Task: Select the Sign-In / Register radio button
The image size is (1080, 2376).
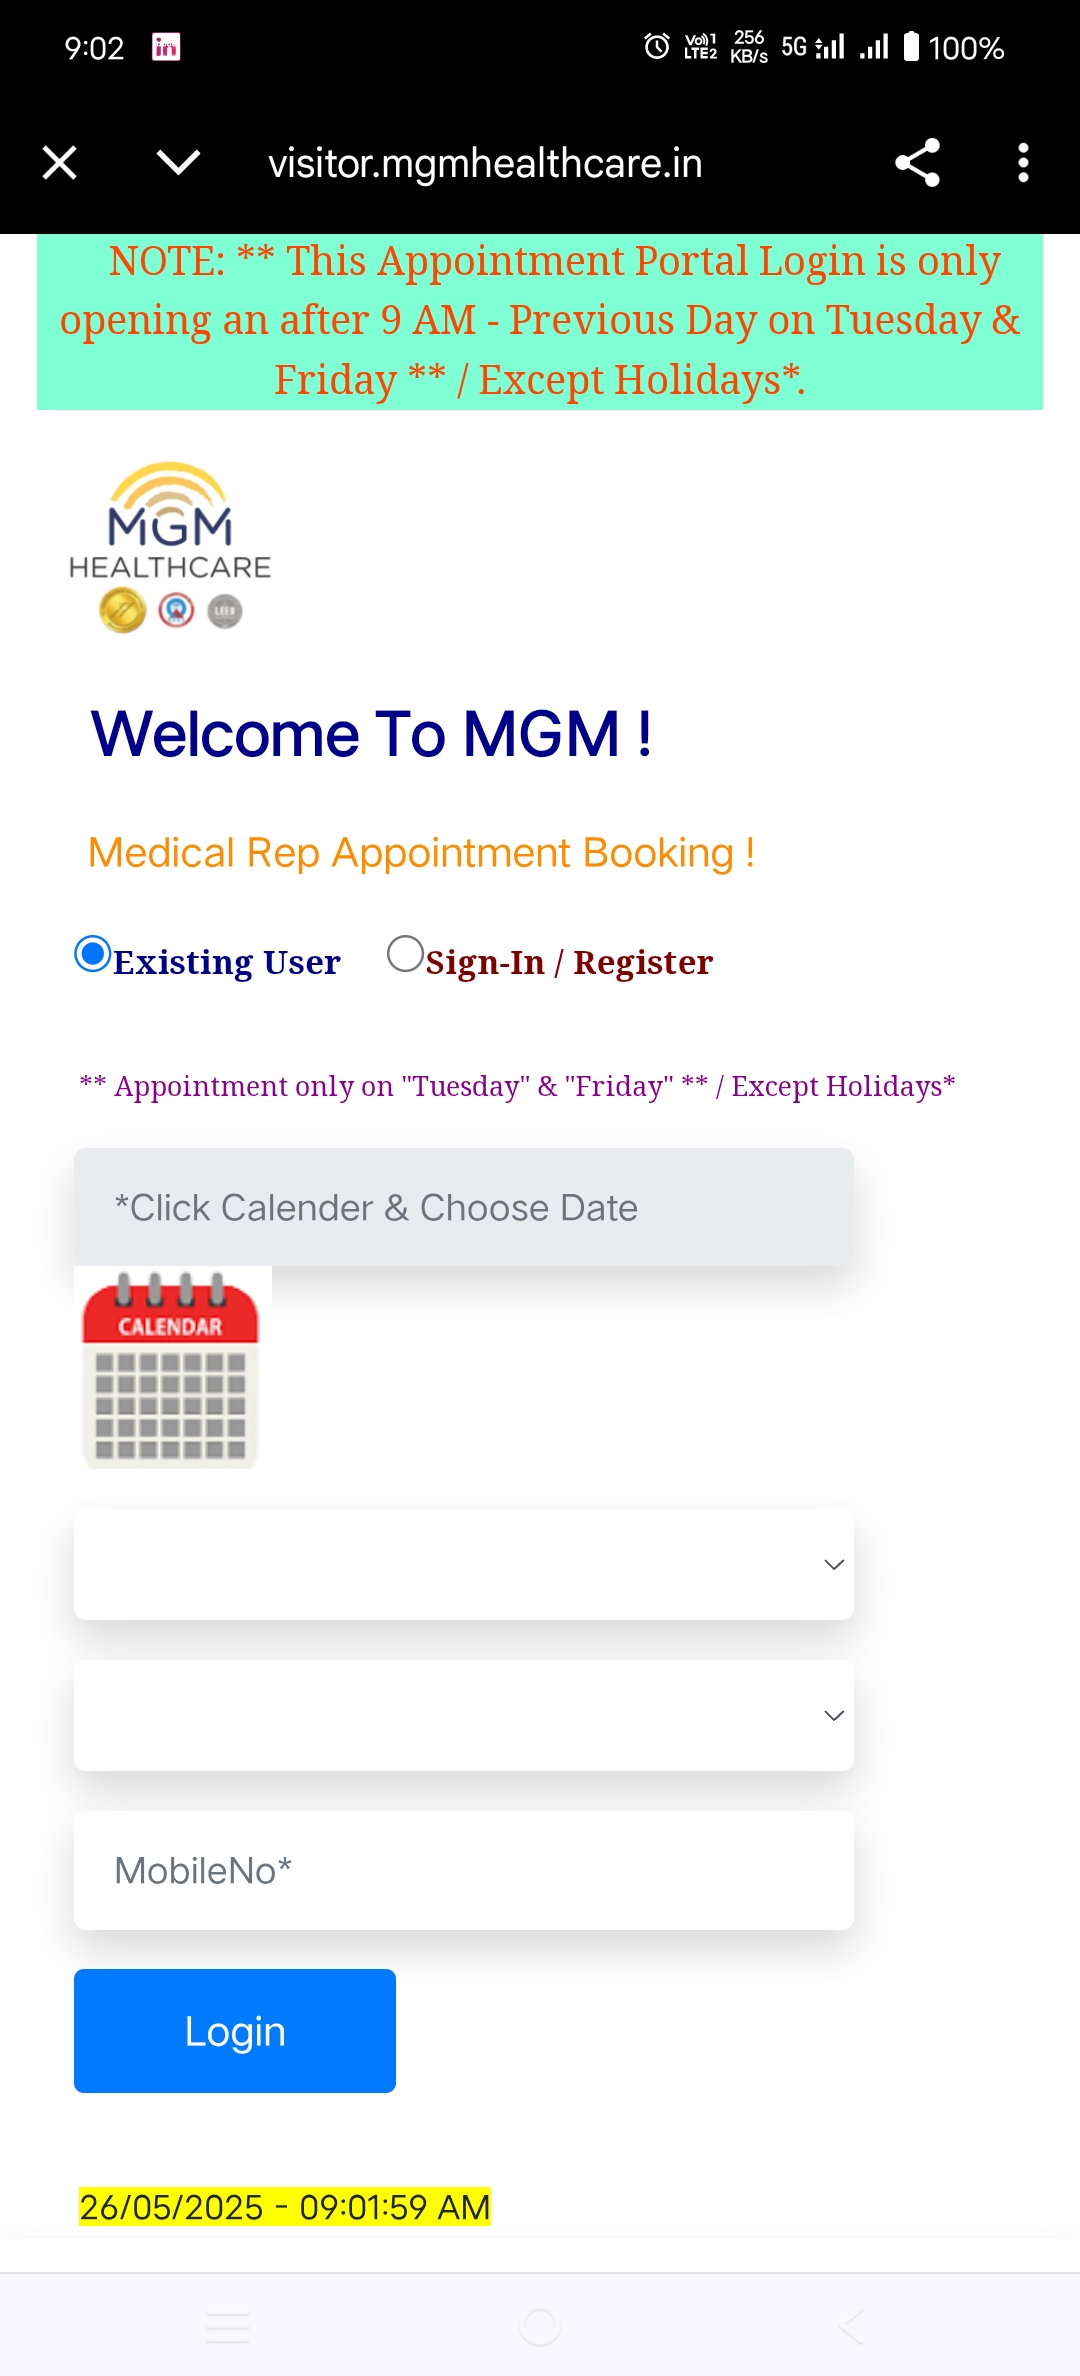Action: (405, 954)
